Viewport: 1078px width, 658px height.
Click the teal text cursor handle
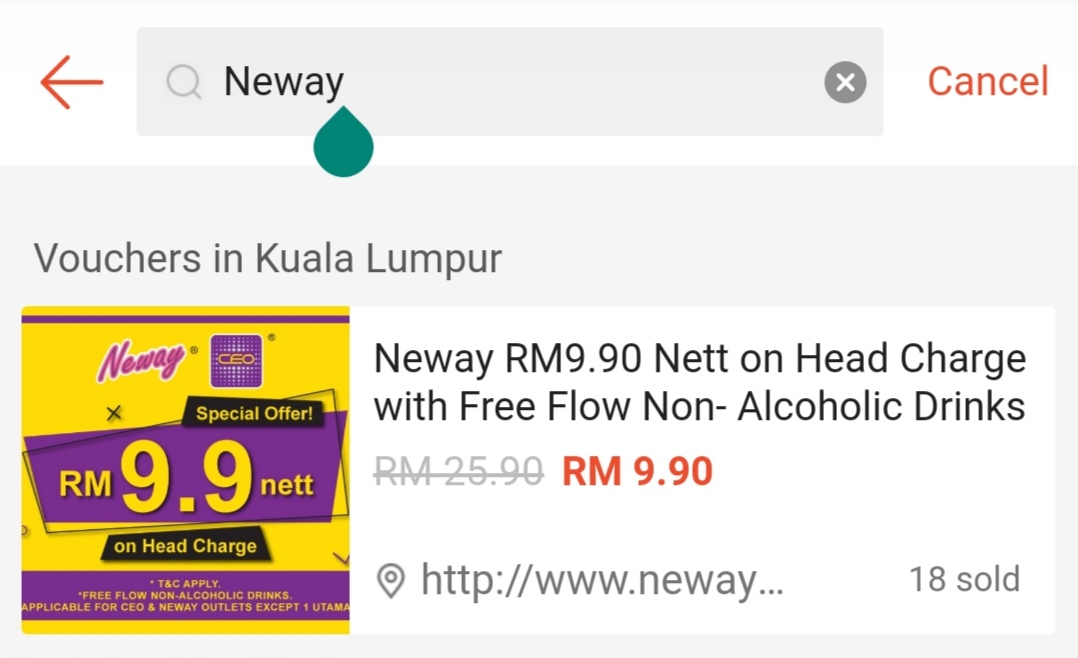(x=343, y=142)
